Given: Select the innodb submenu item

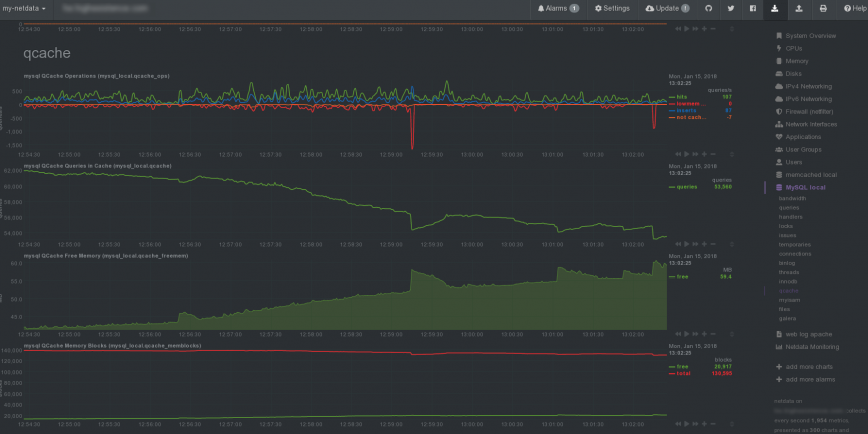Looking at the screenshot, I should (788, 281).
